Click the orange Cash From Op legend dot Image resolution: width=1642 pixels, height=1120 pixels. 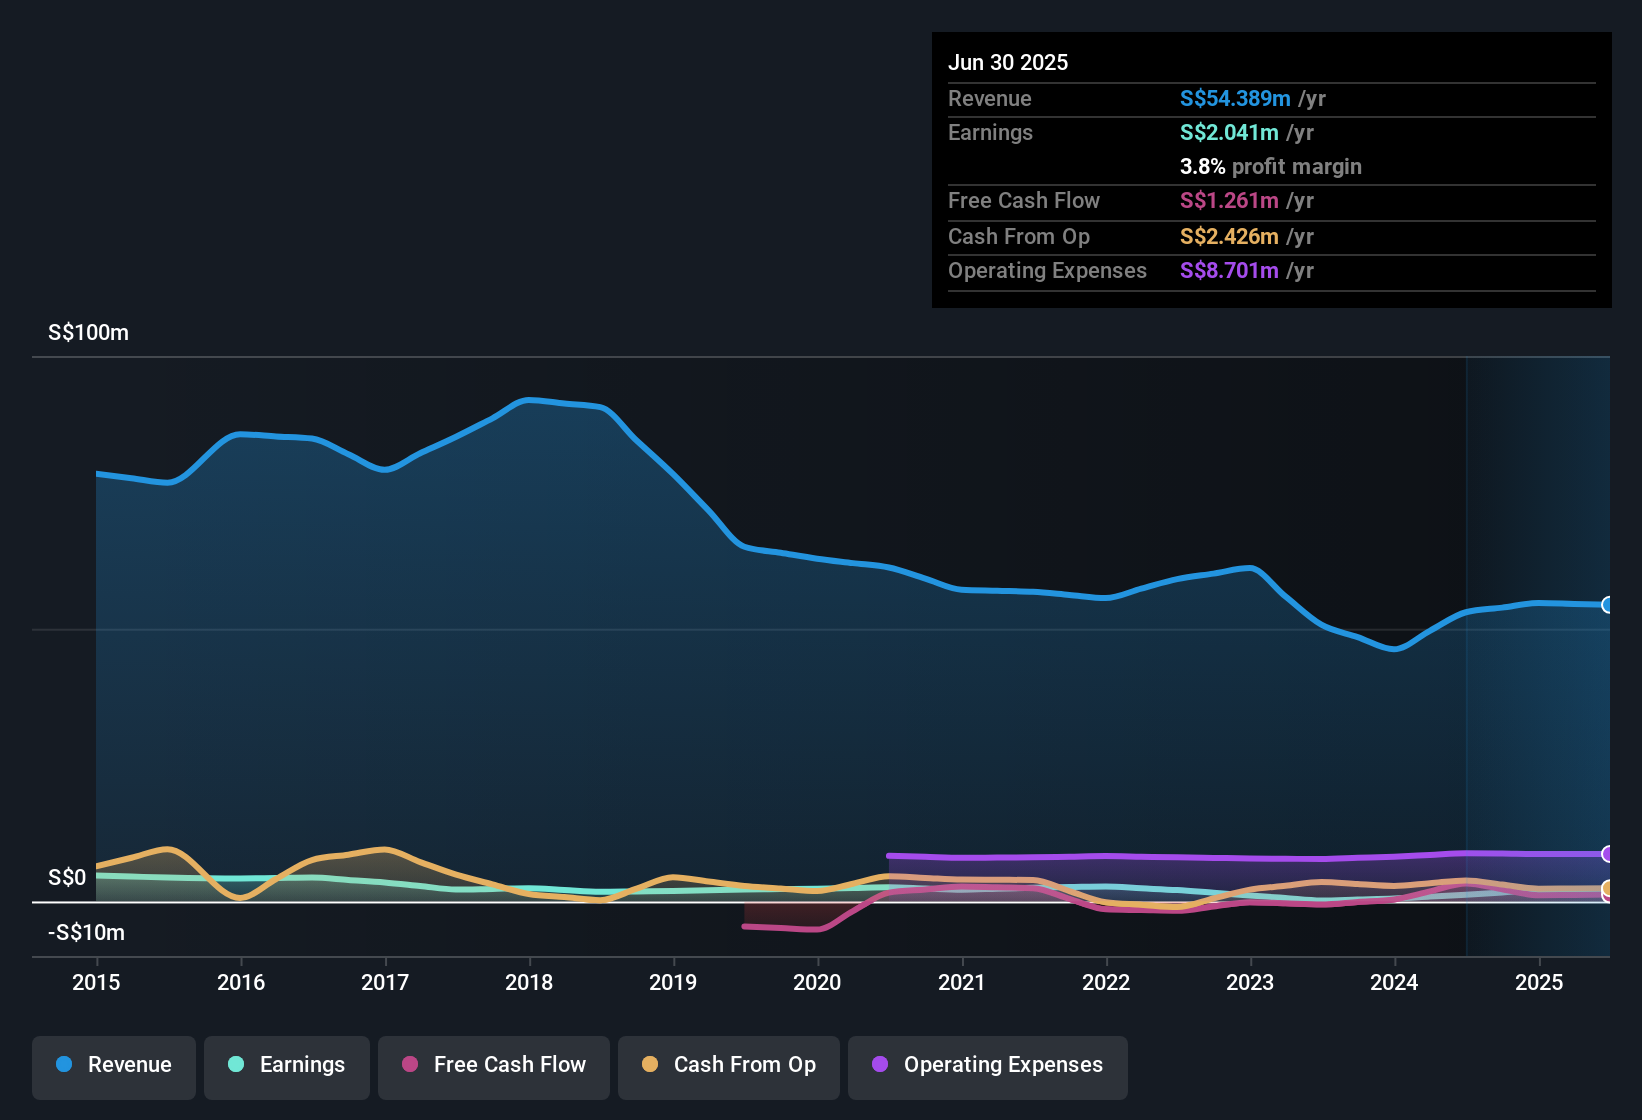650,1064
